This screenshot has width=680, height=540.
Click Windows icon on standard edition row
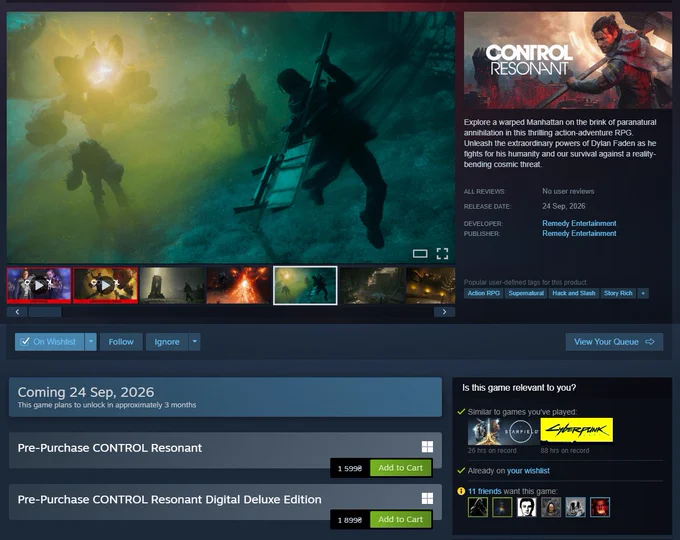click(x=427, y=447)
